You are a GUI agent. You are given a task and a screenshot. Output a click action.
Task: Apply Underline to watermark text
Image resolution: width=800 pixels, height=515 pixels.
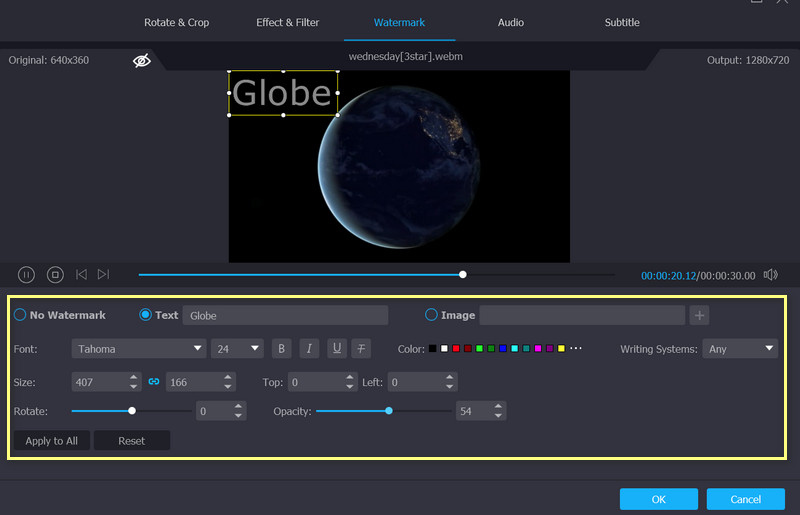[336, 349]
